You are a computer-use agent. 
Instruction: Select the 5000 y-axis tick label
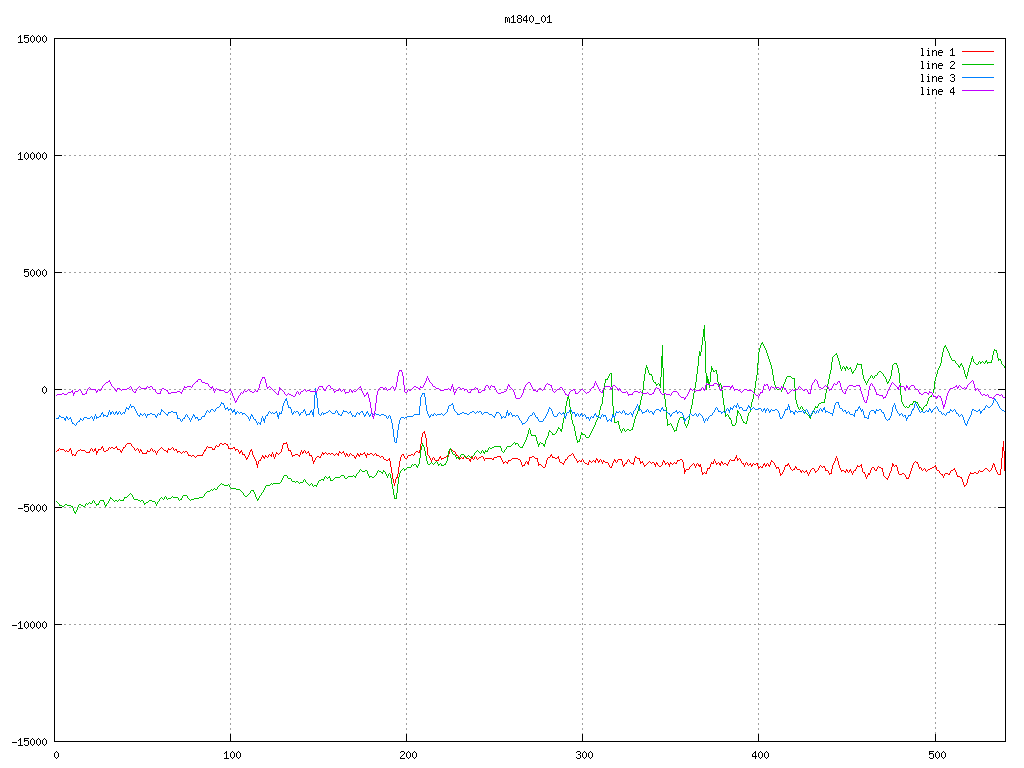tap(35, 273)
